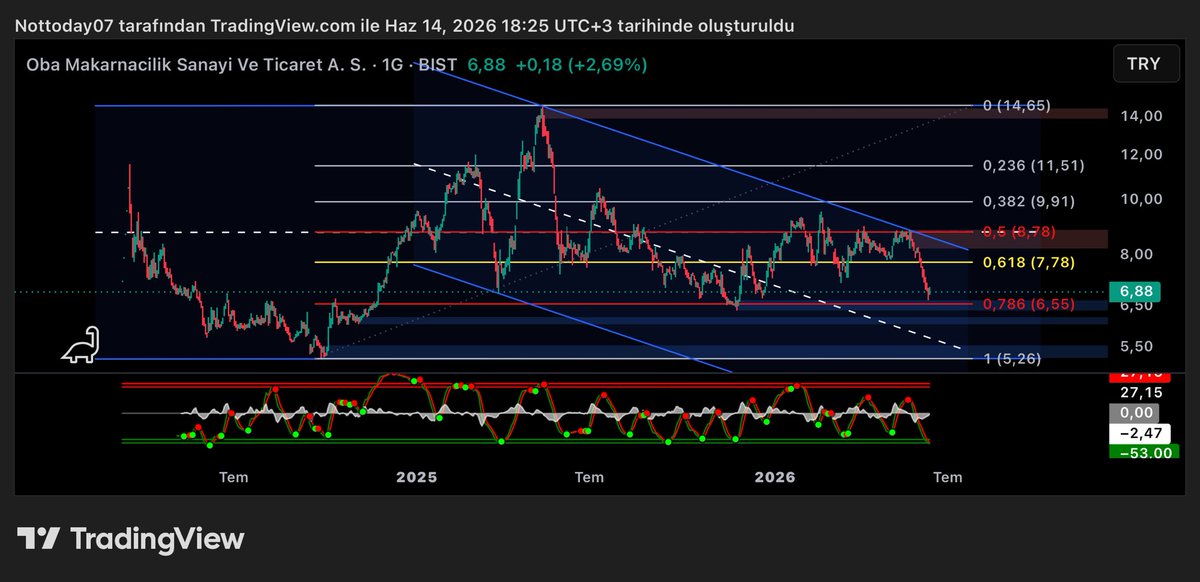This screenshot has width=1200, height=582.
Task: Click the Tem label between 2025 and 2026
Action: pyautogui.click(x=589, y=477)
